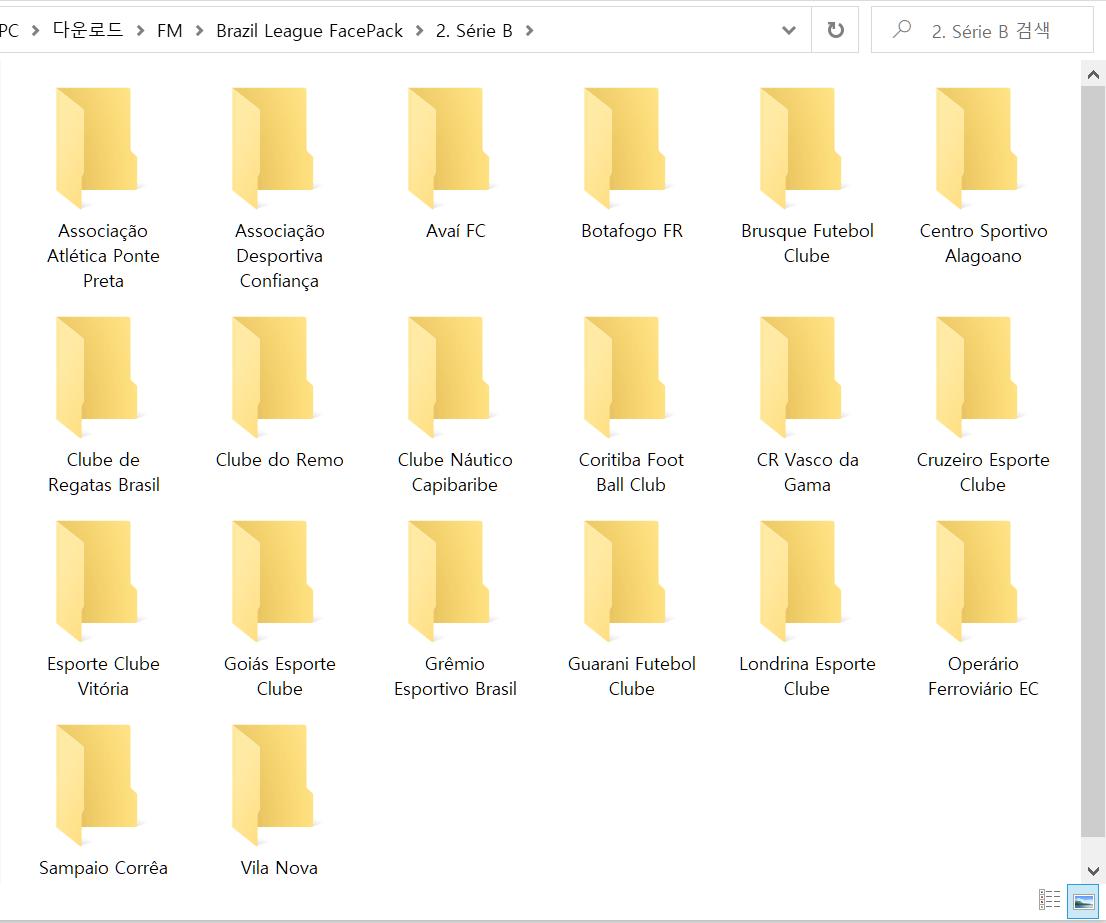Refresh the current folder view
This screenshot has height=923, width=1106.
835,30
